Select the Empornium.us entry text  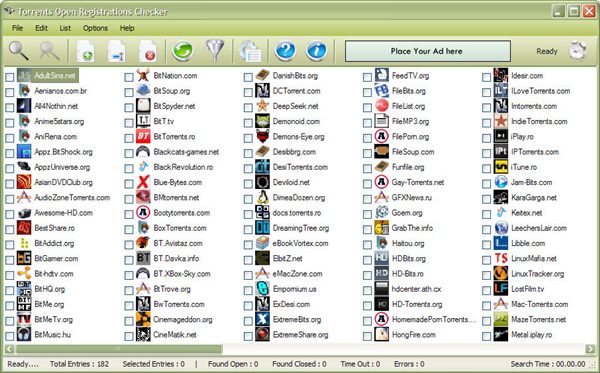point(295,289)
